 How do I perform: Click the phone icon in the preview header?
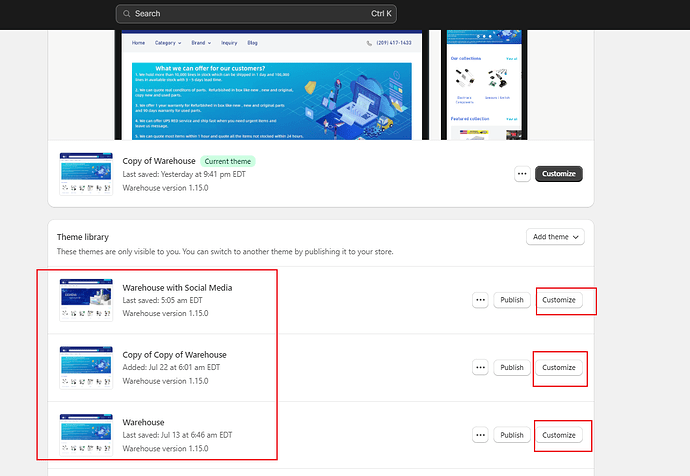(369, 43)
